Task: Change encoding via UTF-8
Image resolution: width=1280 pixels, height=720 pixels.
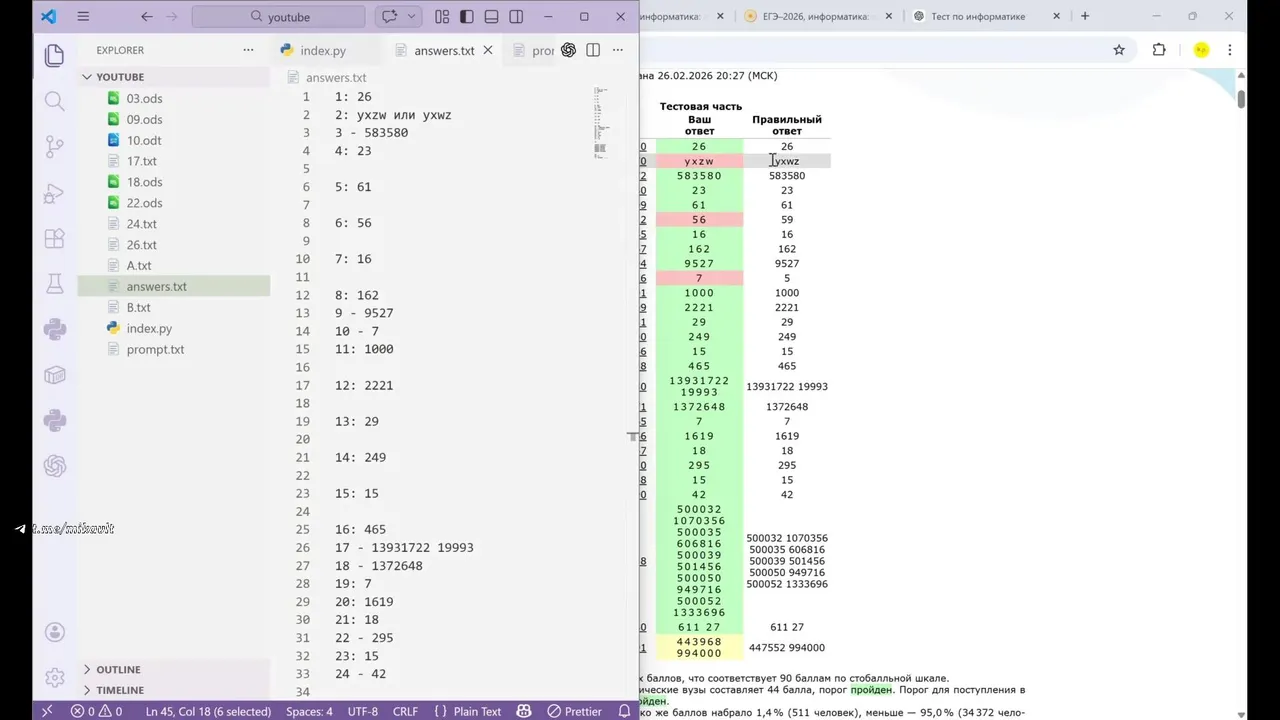Action: 363,711
